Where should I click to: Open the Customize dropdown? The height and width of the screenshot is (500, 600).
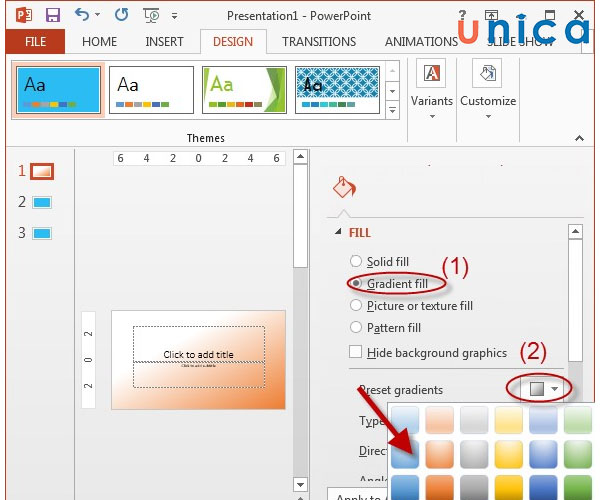tap(488, 90)
